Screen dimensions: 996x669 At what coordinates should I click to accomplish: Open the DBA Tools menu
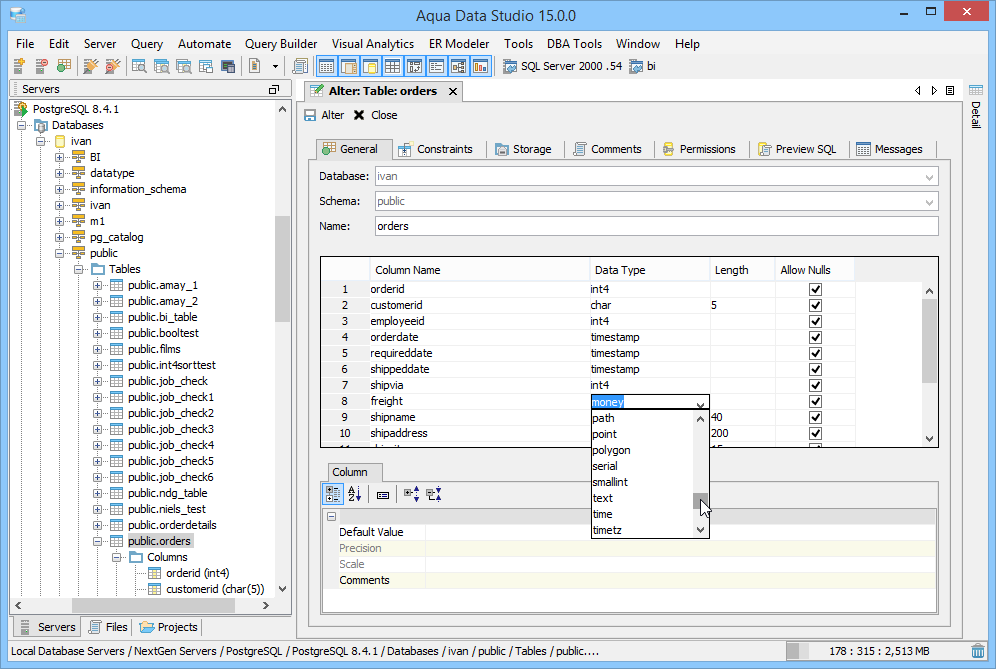pos(574,44)
